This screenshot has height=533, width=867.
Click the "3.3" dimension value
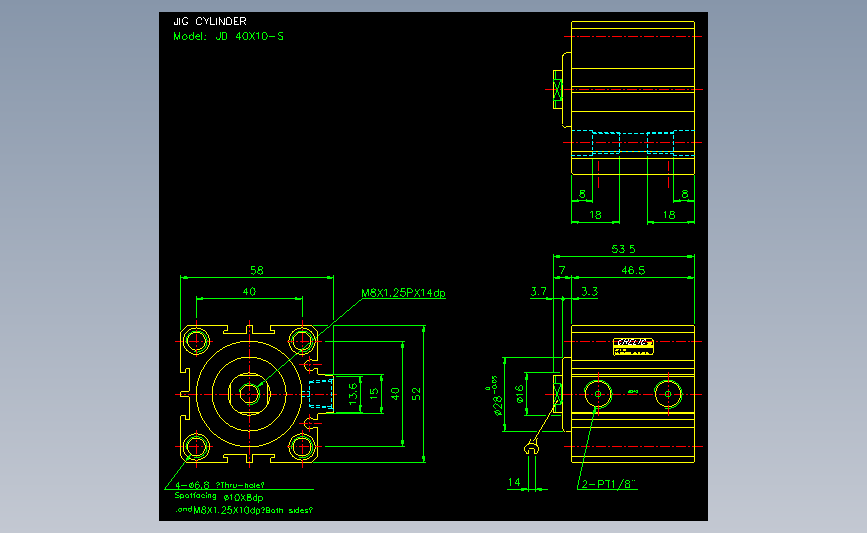[x=589, y=291]
